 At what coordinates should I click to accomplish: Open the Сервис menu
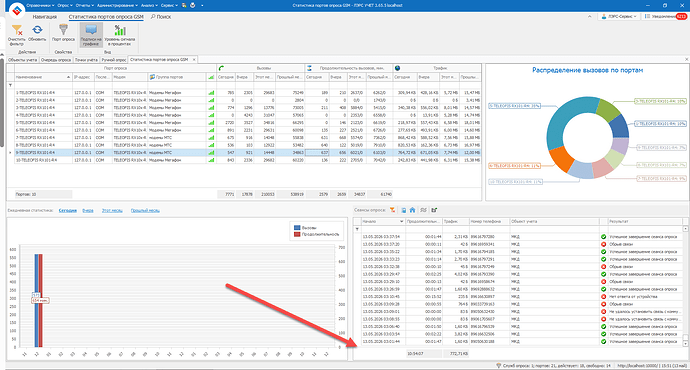(169, 5)
